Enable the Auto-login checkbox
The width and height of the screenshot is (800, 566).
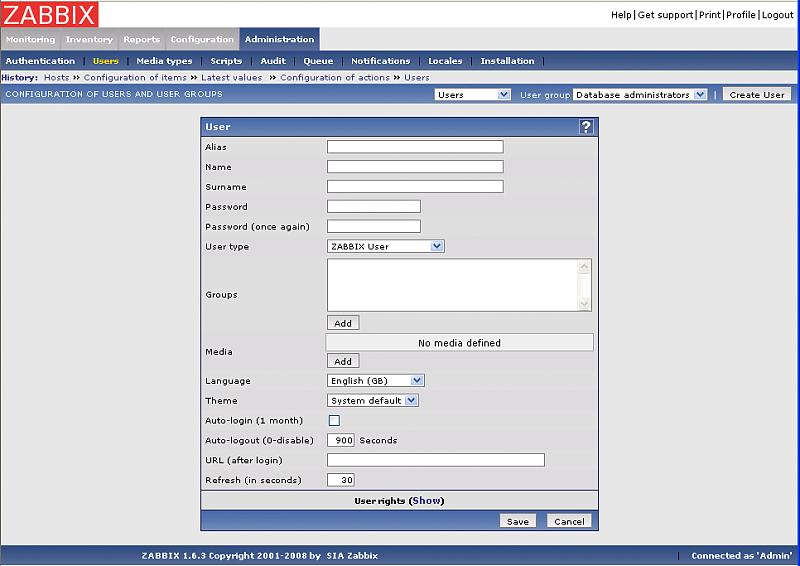pyautogui.click(x=334, y=421)
